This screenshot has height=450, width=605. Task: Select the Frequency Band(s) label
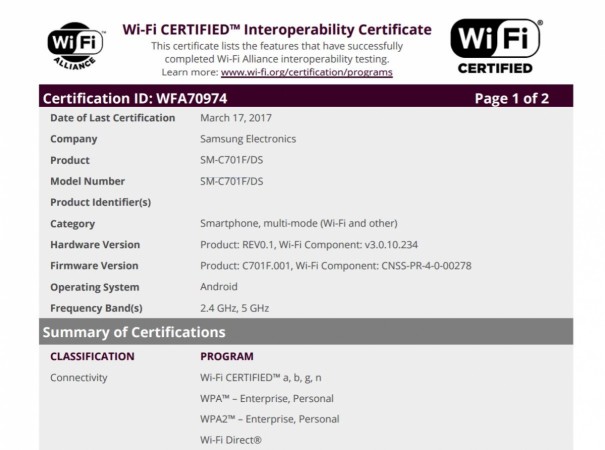tap(96, 308)
